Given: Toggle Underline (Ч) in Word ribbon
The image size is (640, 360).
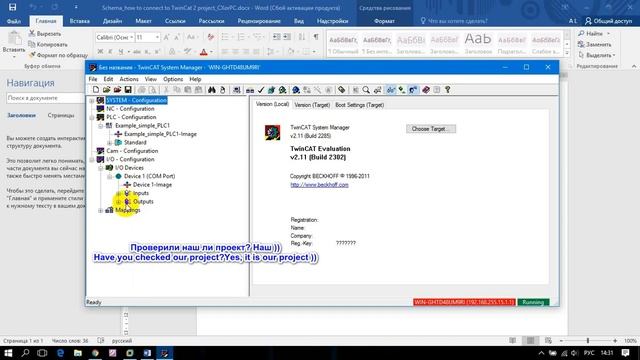Looking at the screenshot, I should tap(121, 52).
